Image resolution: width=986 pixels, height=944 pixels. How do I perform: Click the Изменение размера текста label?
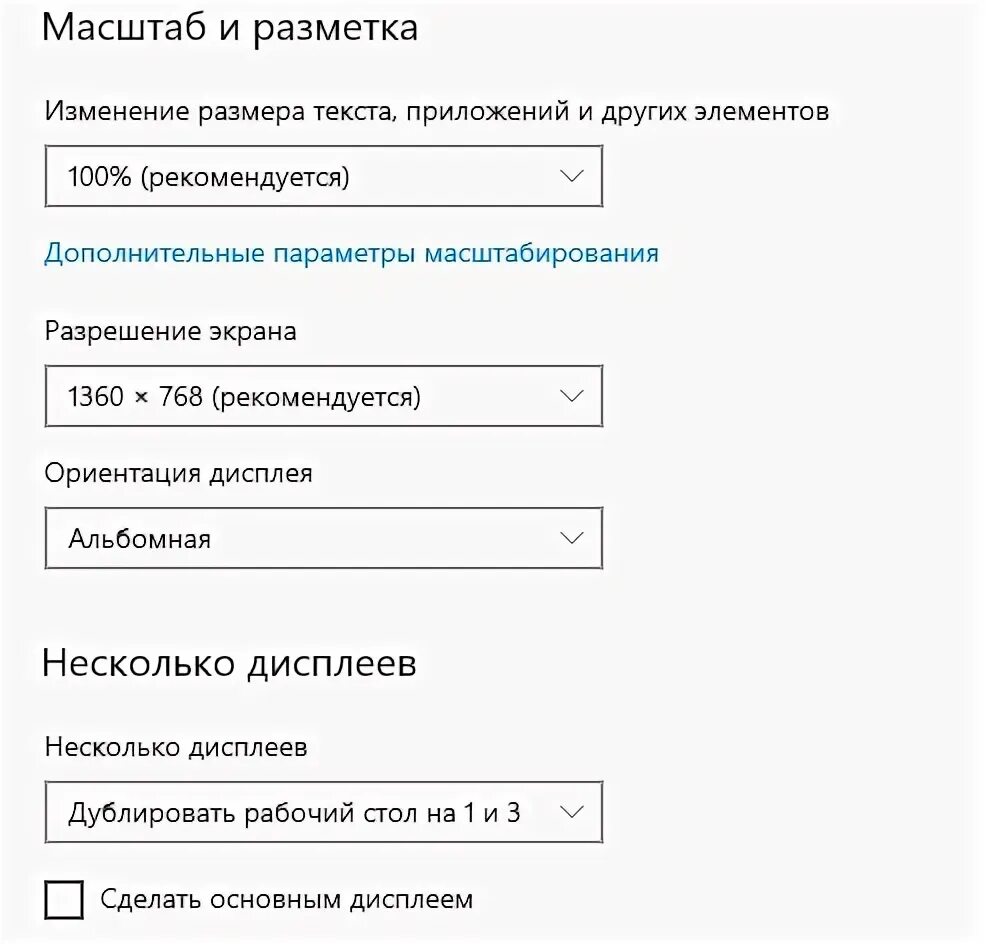click(436, 110)
